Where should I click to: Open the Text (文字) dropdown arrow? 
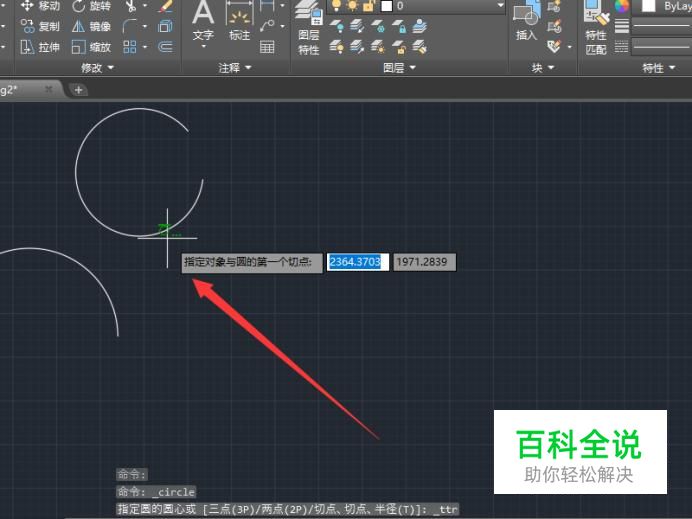[x=203, y=46]
